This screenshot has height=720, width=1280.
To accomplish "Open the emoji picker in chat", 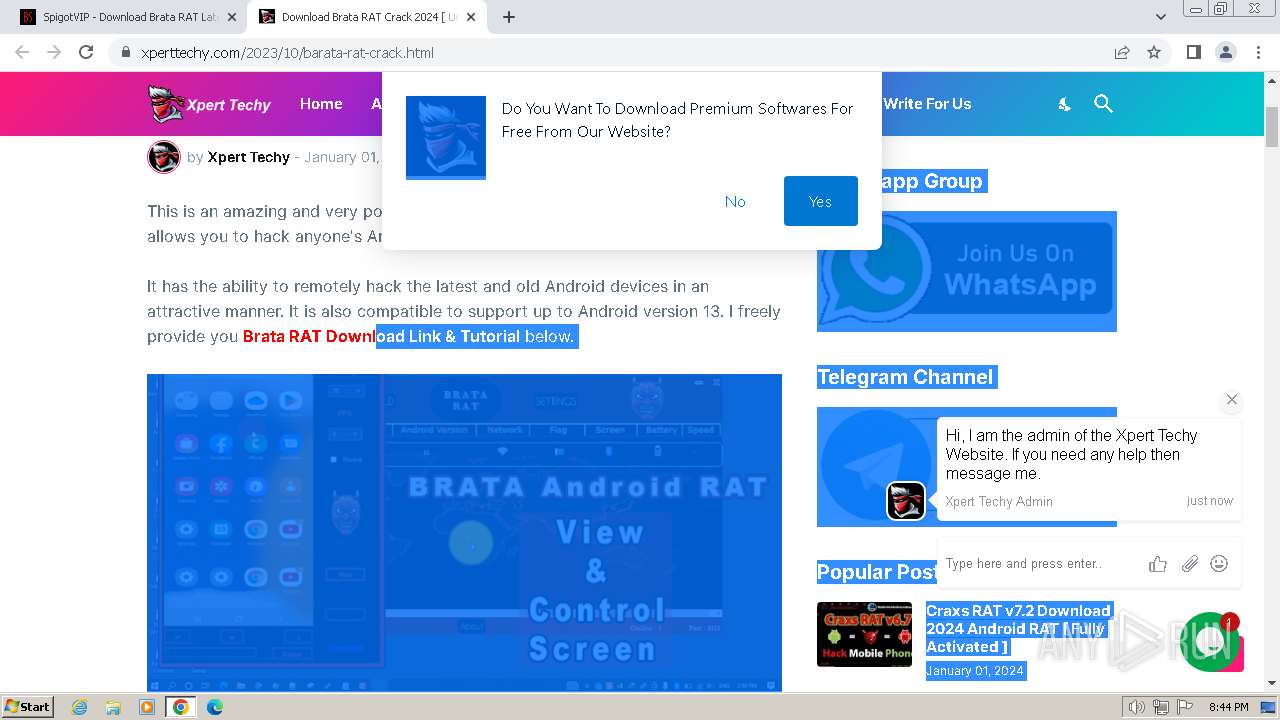I will pos(1219,564).
